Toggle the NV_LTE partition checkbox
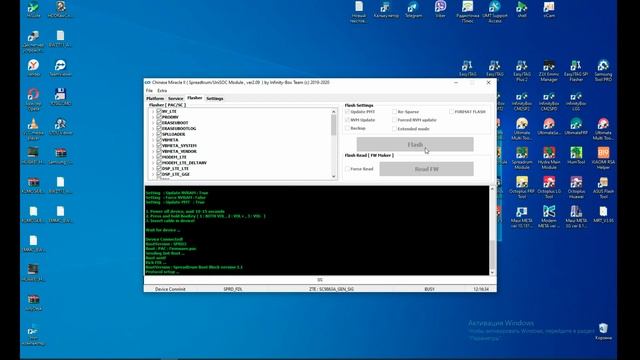This screenshot has height=360, width=640. (x=159, y=111)
